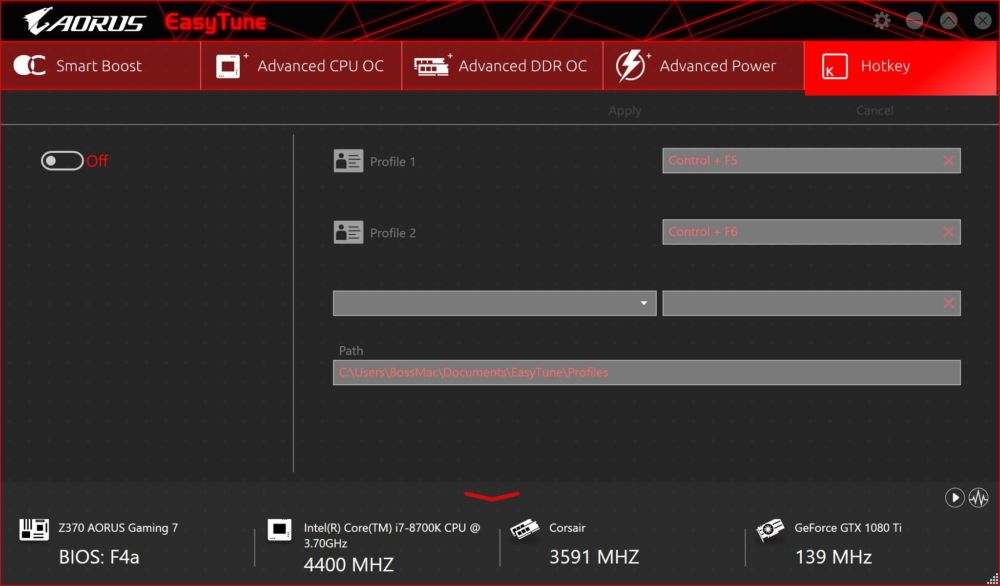Click the Profile 2 card icon

coord(348,232)
